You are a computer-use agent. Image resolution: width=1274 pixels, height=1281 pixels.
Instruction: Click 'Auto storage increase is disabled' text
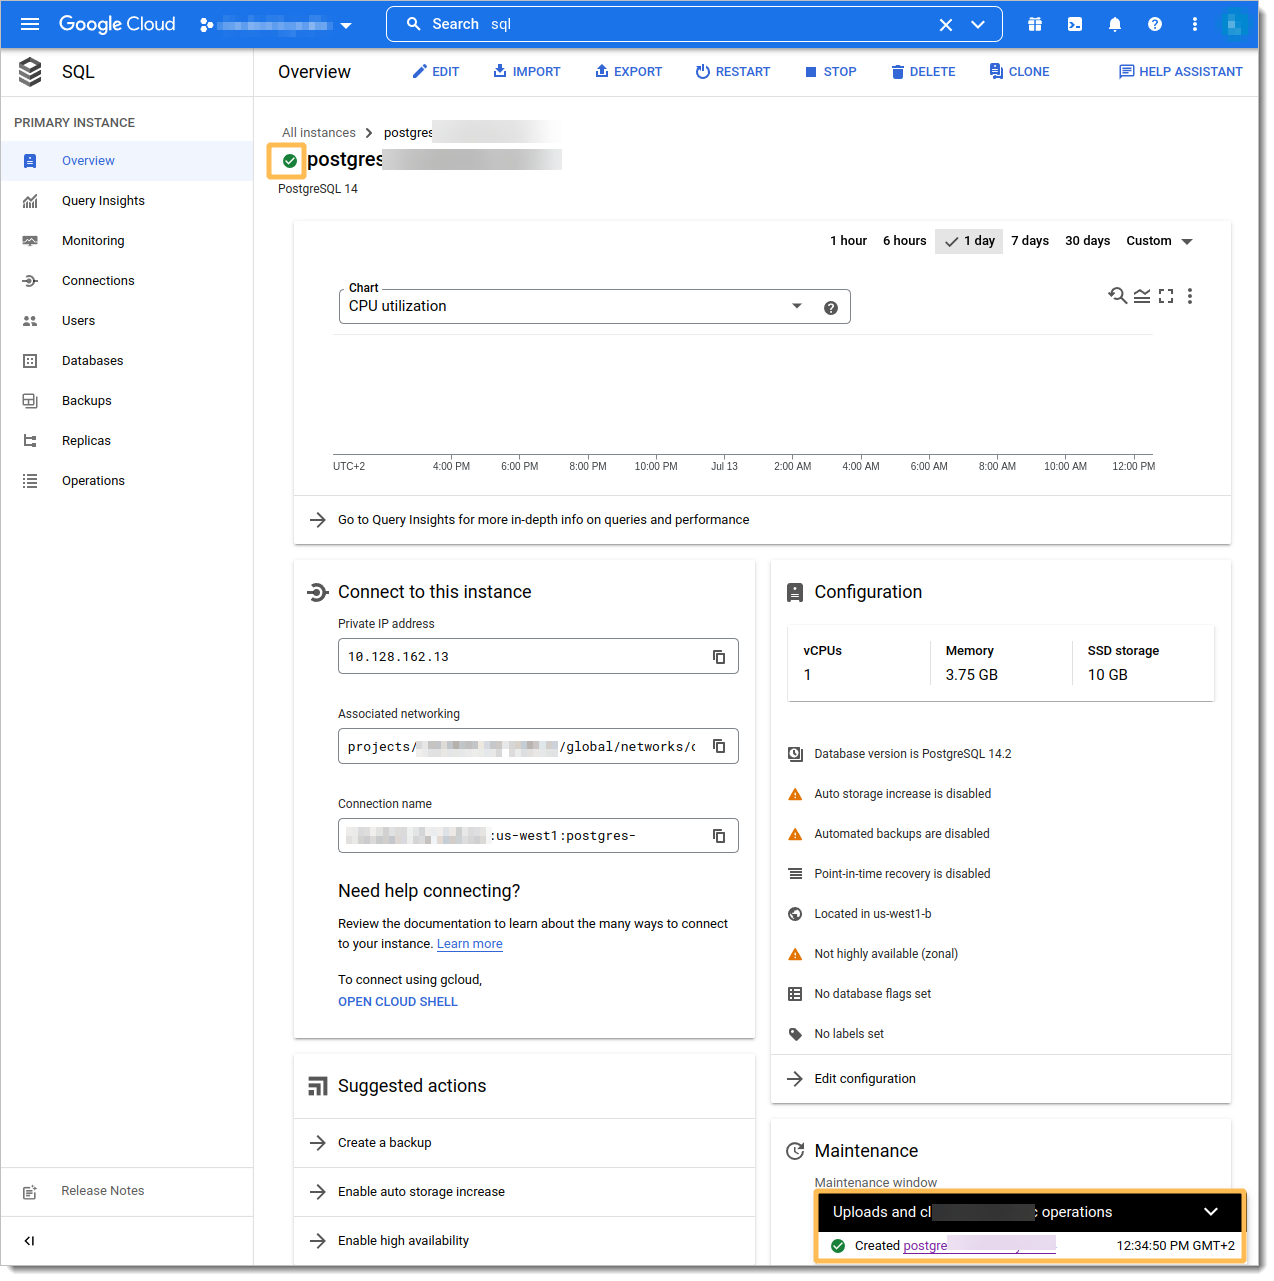[903, 794]
